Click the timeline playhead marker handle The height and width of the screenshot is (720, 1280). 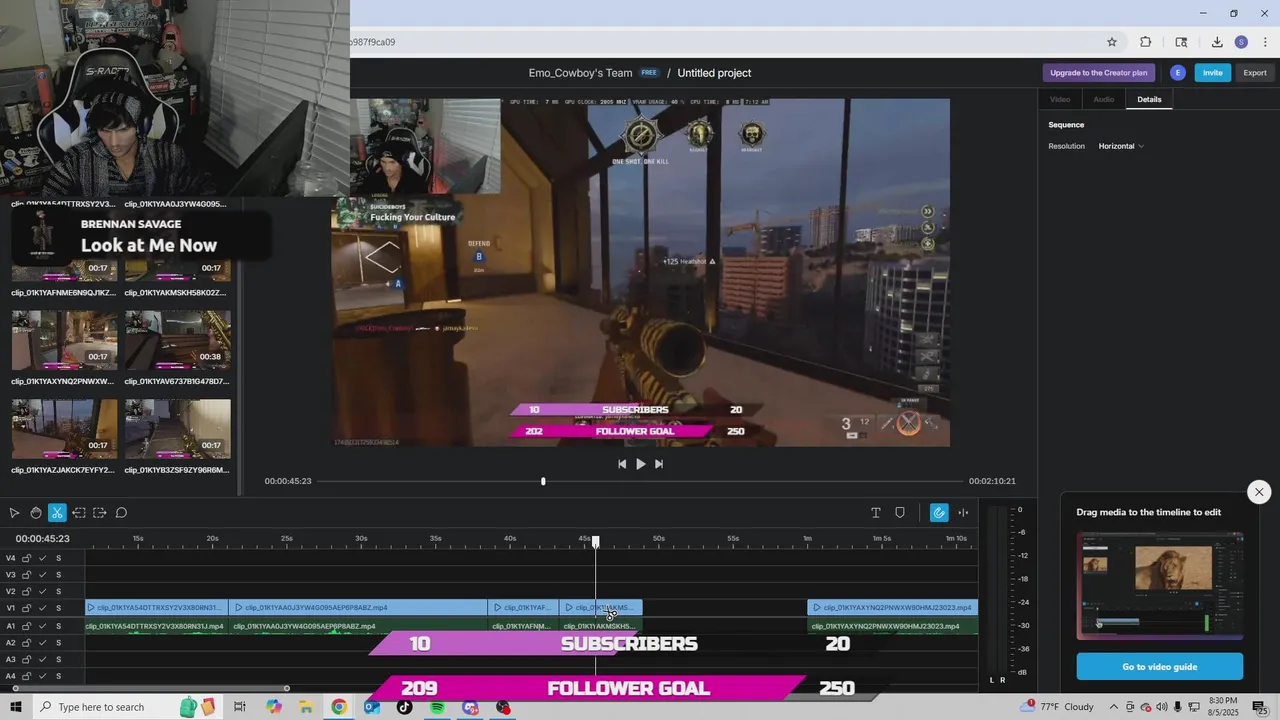pos(595,541)
